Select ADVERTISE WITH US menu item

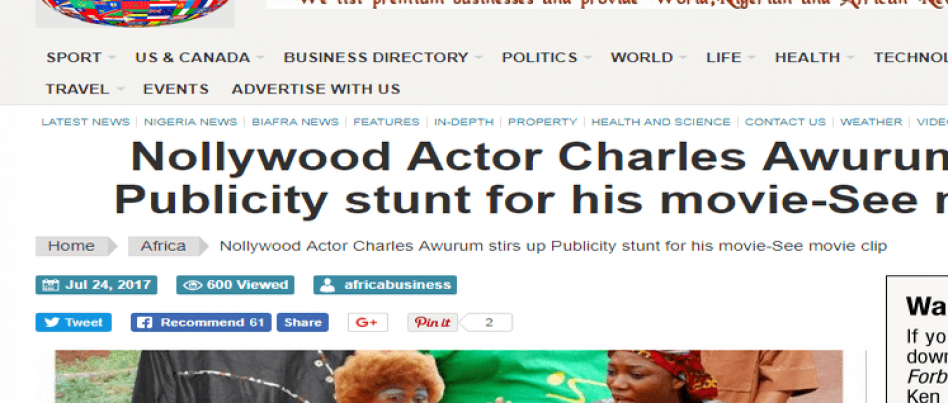[x=316, y=89]
